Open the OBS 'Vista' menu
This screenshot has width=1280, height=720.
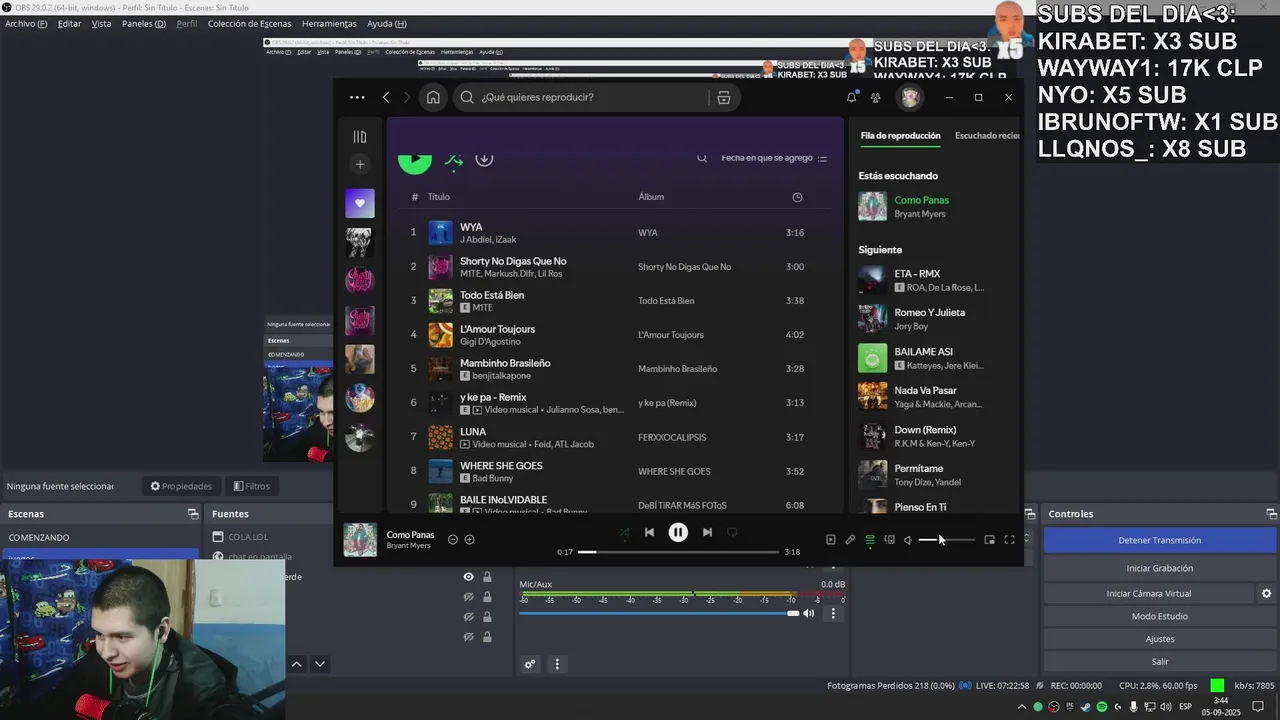[x=101, y=24]
